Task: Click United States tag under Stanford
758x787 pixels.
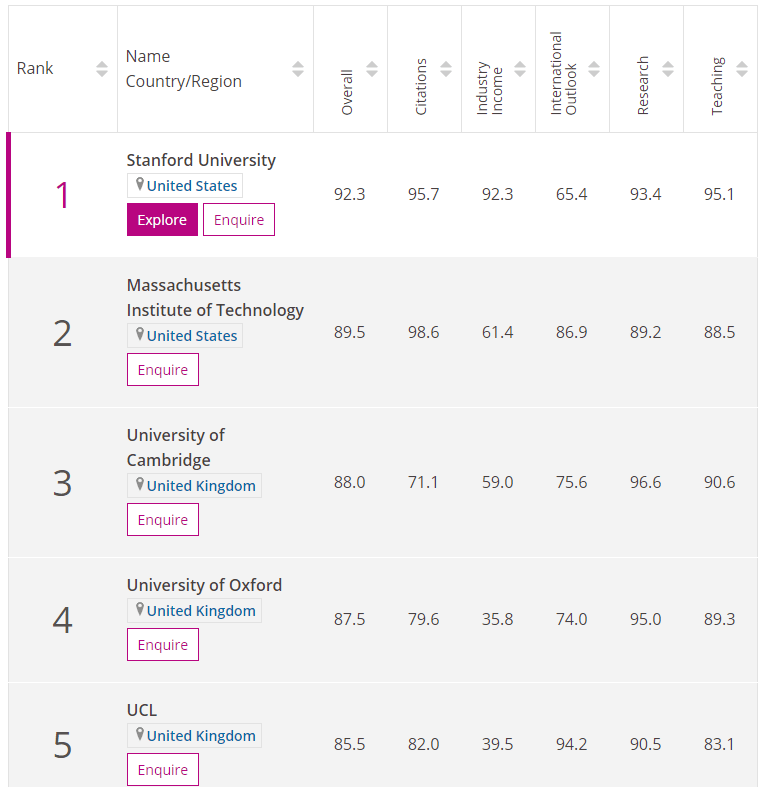Action: [191, 186]
